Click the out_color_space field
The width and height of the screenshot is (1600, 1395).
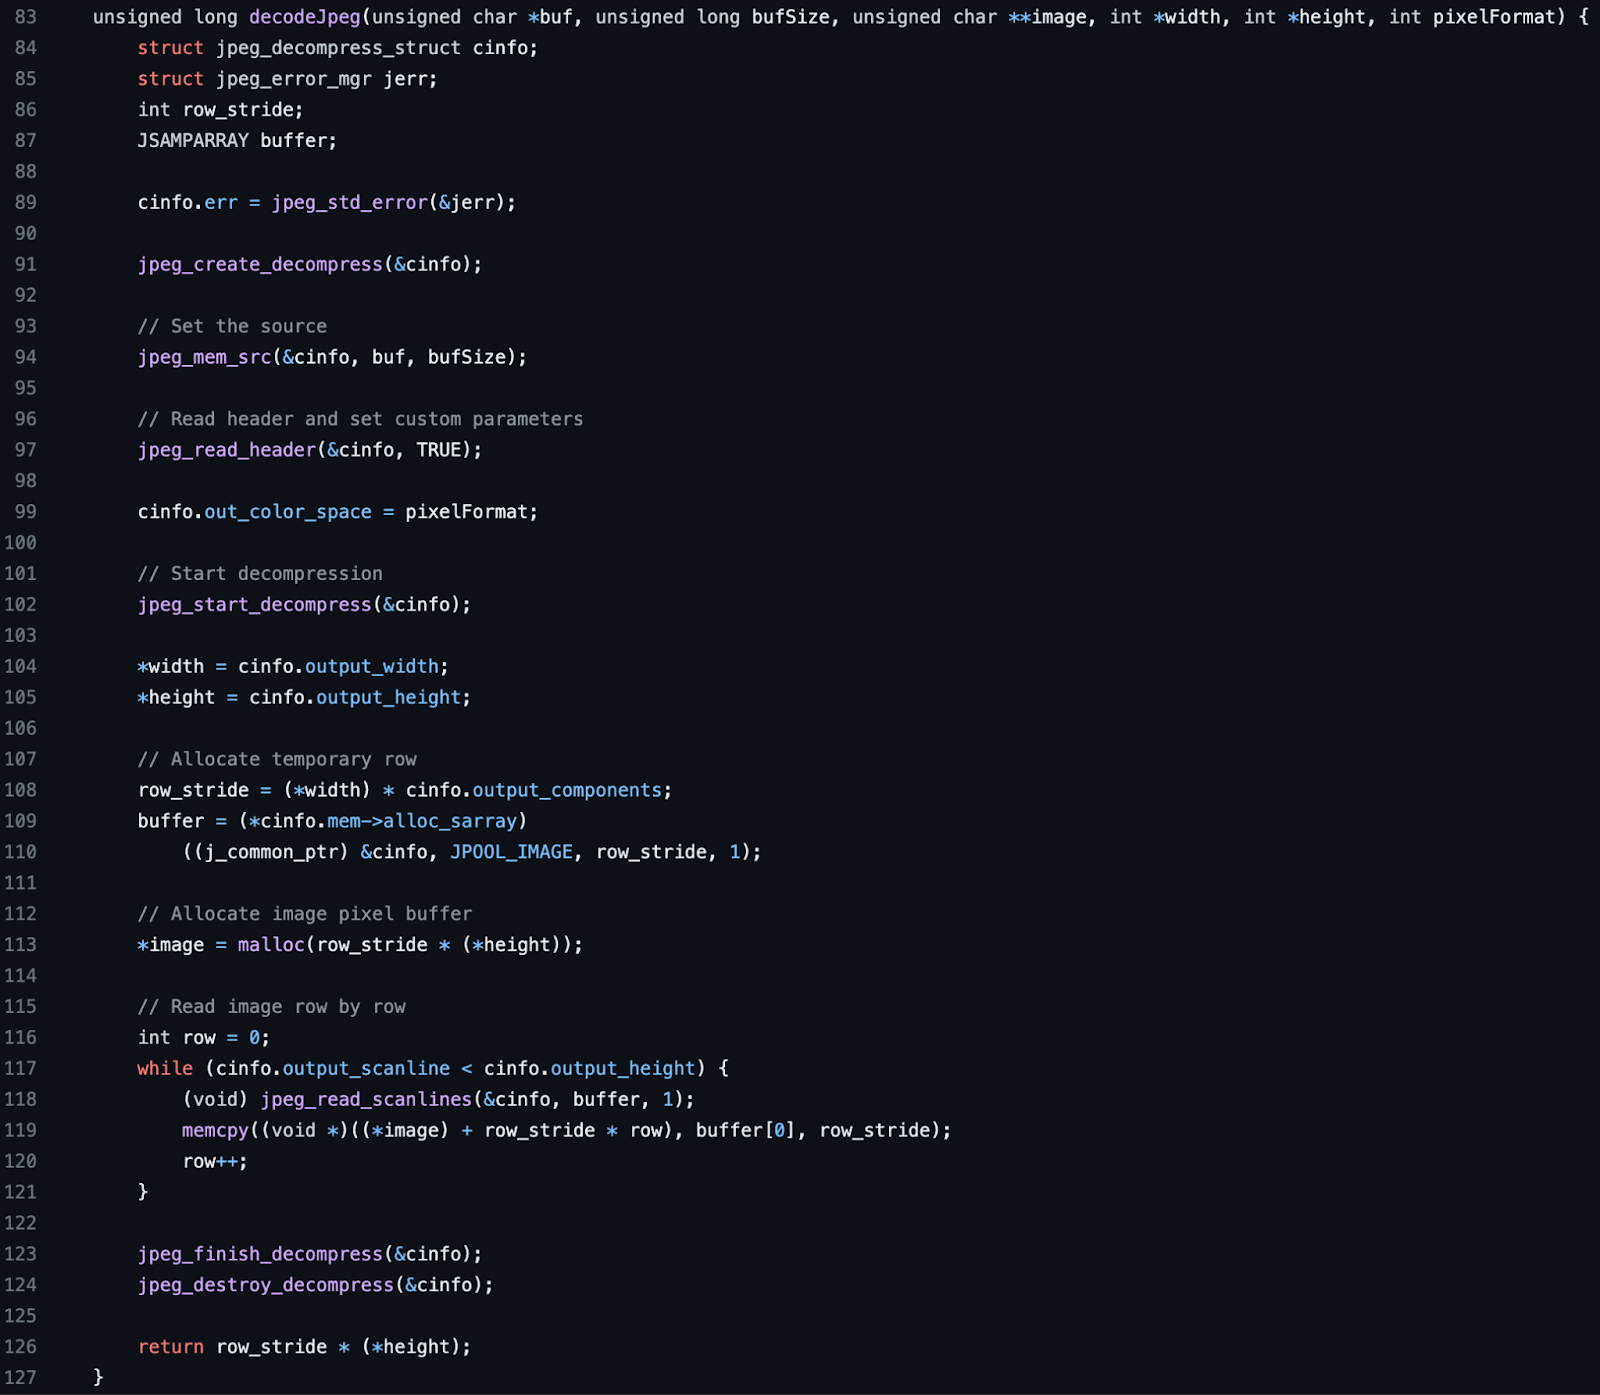tap(288, 512)
